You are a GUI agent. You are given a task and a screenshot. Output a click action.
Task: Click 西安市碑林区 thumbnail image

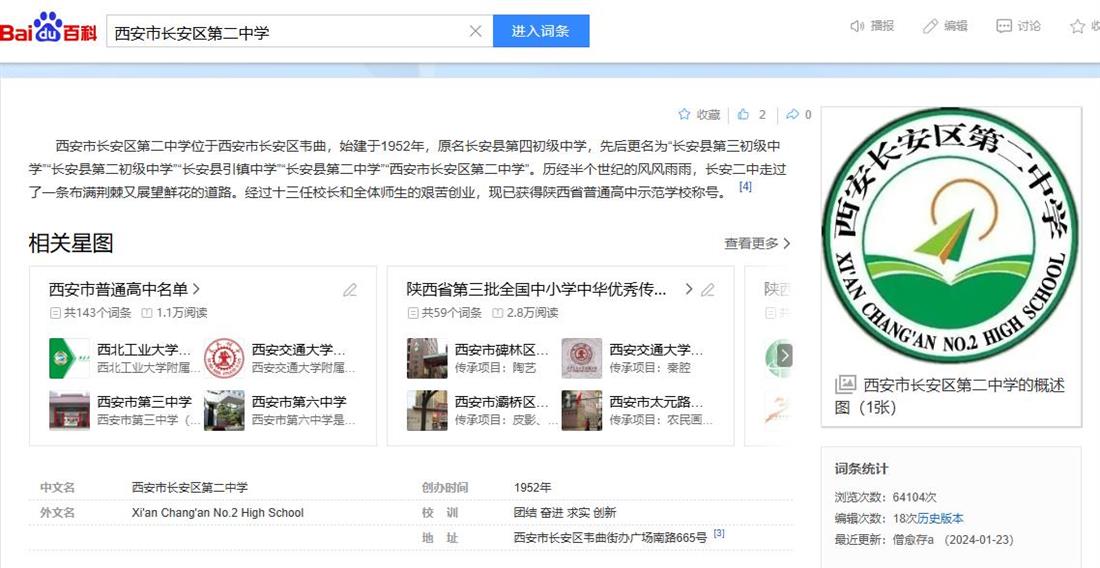[427, 358]
